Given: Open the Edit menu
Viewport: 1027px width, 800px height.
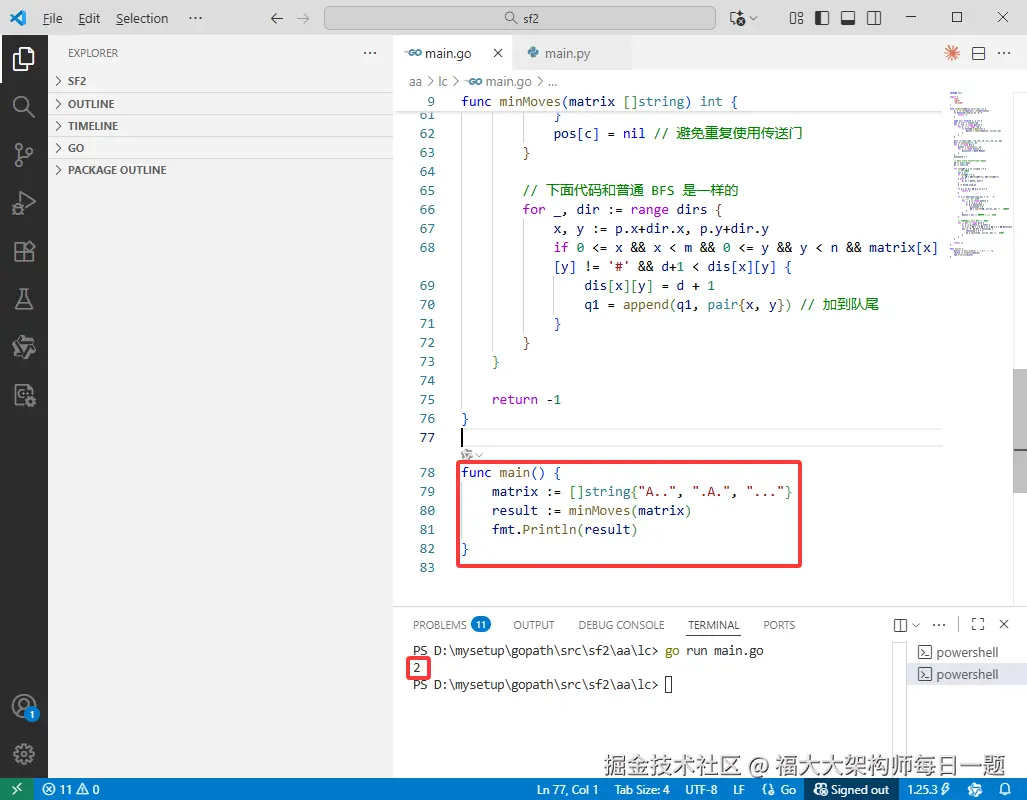Looking at the screenshot, I should (89, 18).
